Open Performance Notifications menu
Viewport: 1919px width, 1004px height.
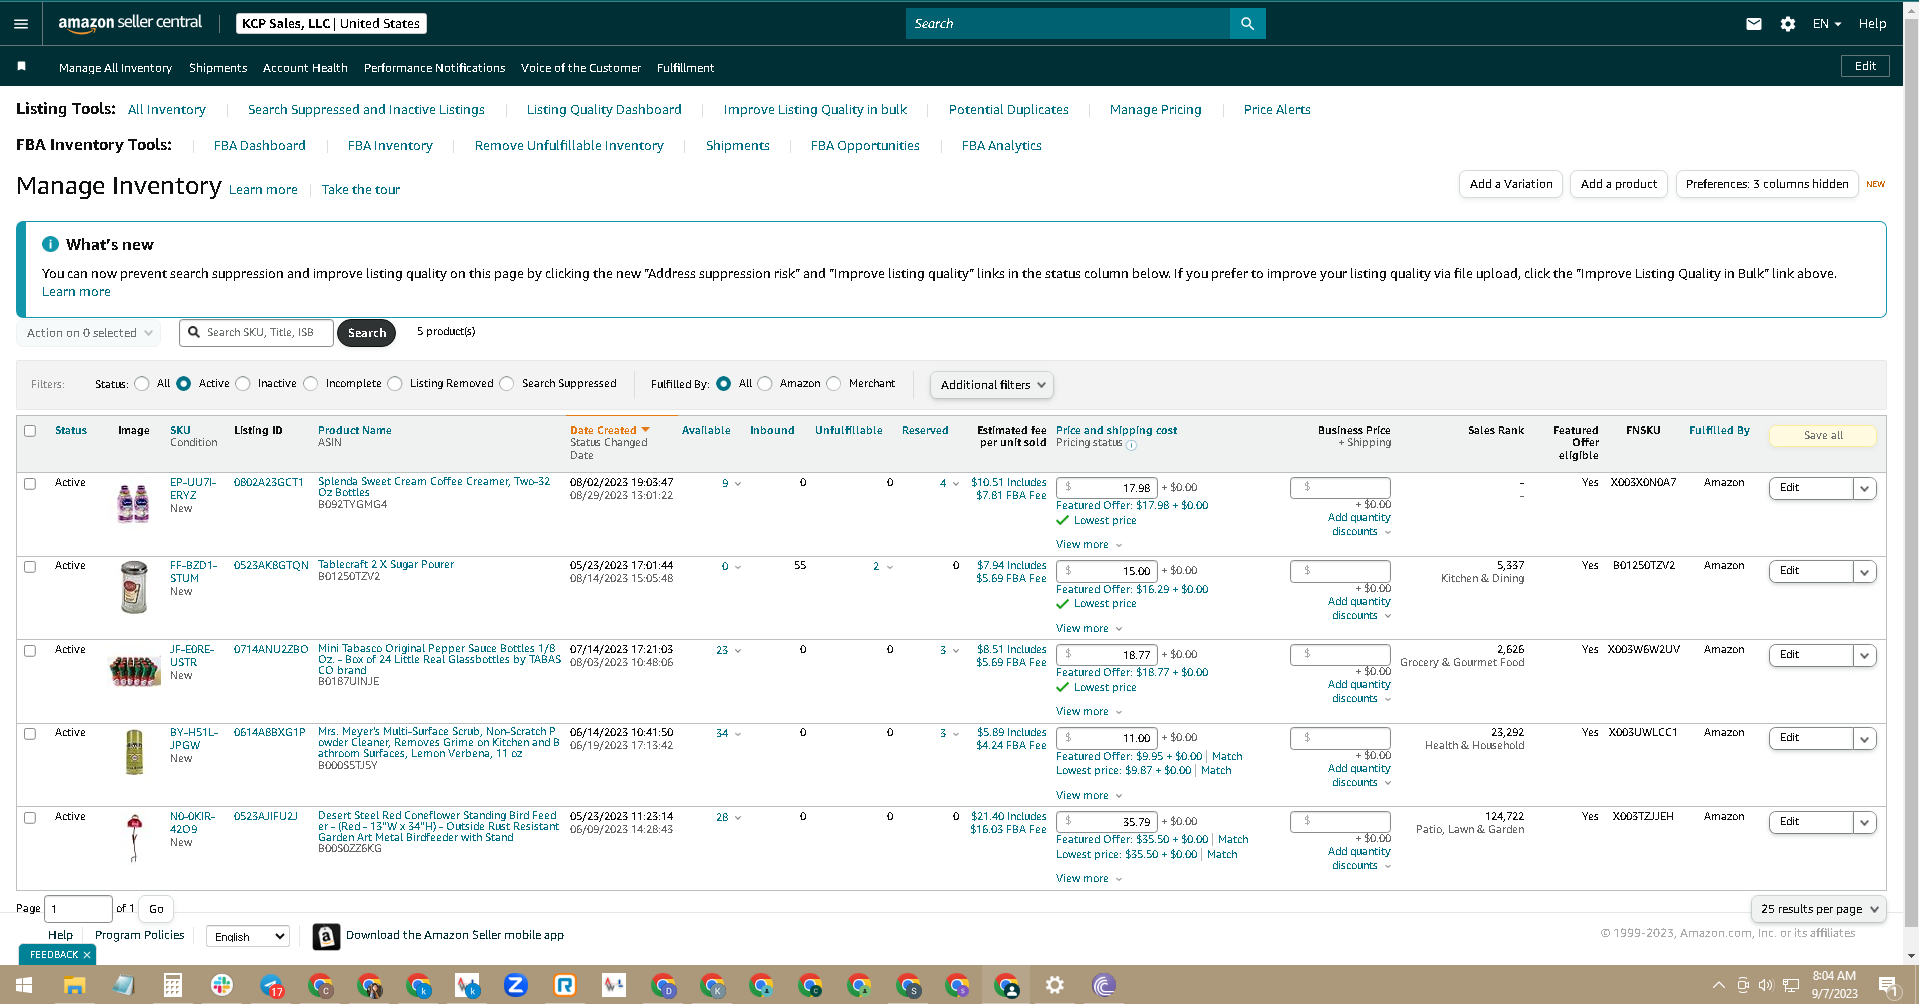pos(434,68)
